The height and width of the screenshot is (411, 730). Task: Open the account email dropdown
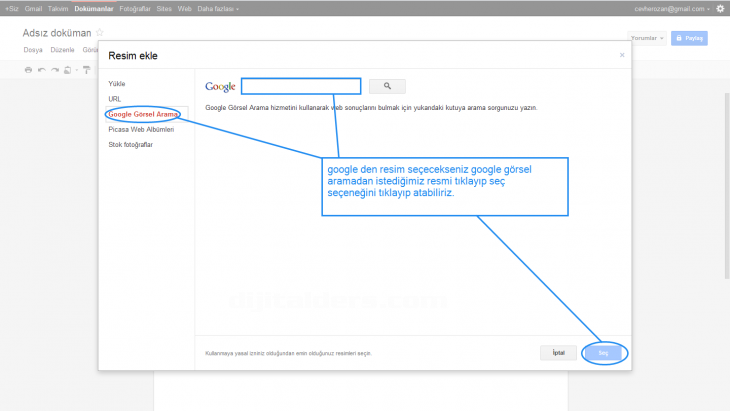click(672, 8)
